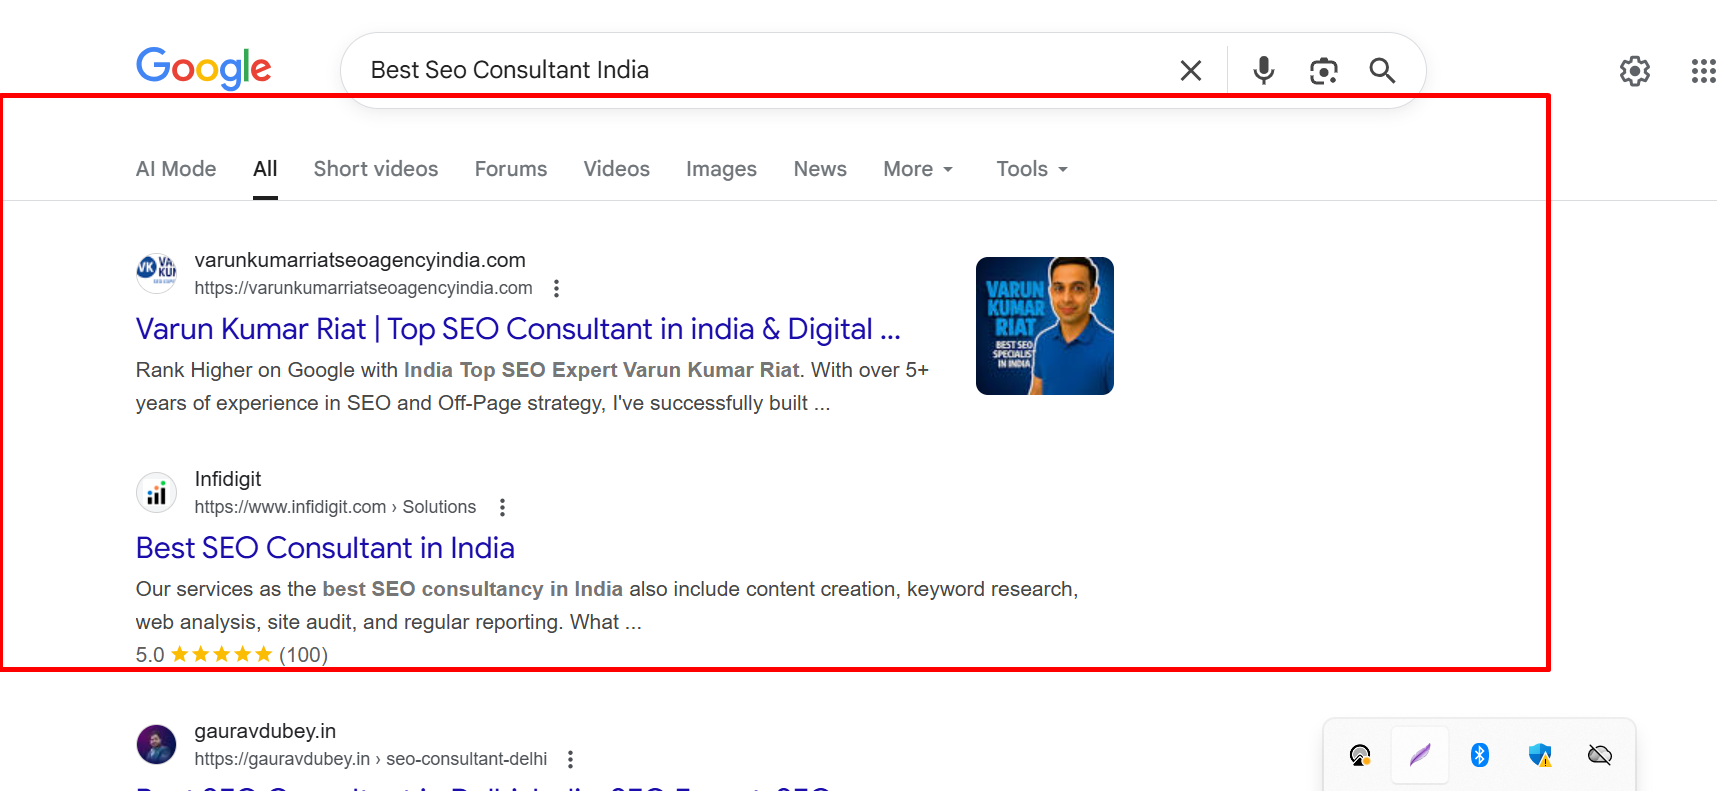Open Windows Security shield tray icon

(x=1540, y=755)
